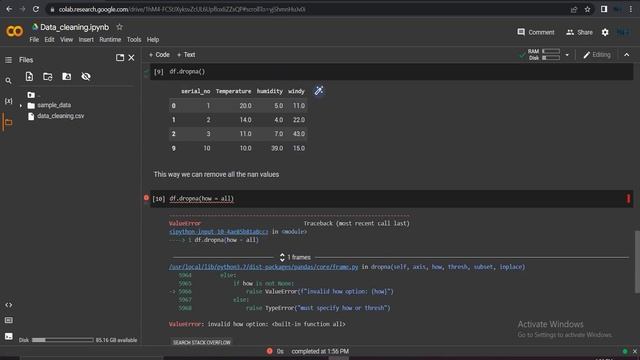The height and width of the screenshot is (360, 640).
Task: Open pandas core frame.py link
Action: [263, 267]
